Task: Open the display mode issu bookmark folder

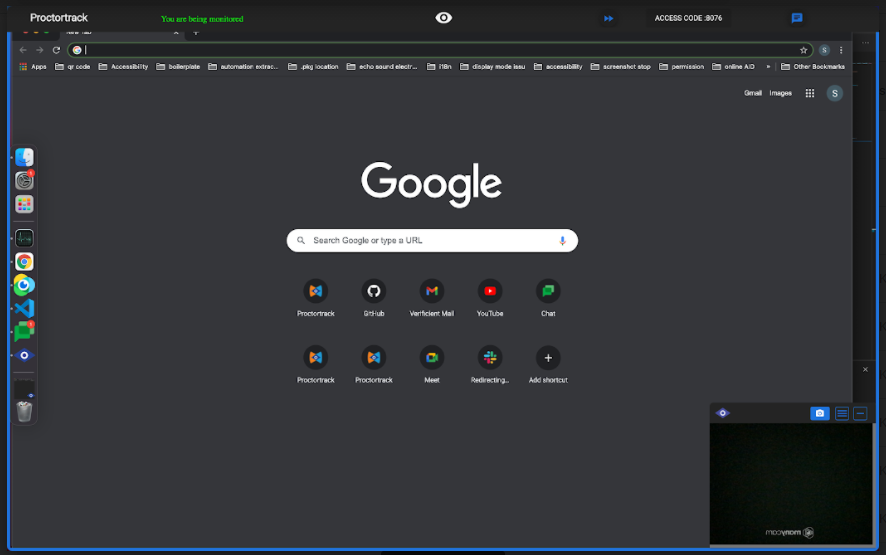Action: click(493, 67)
